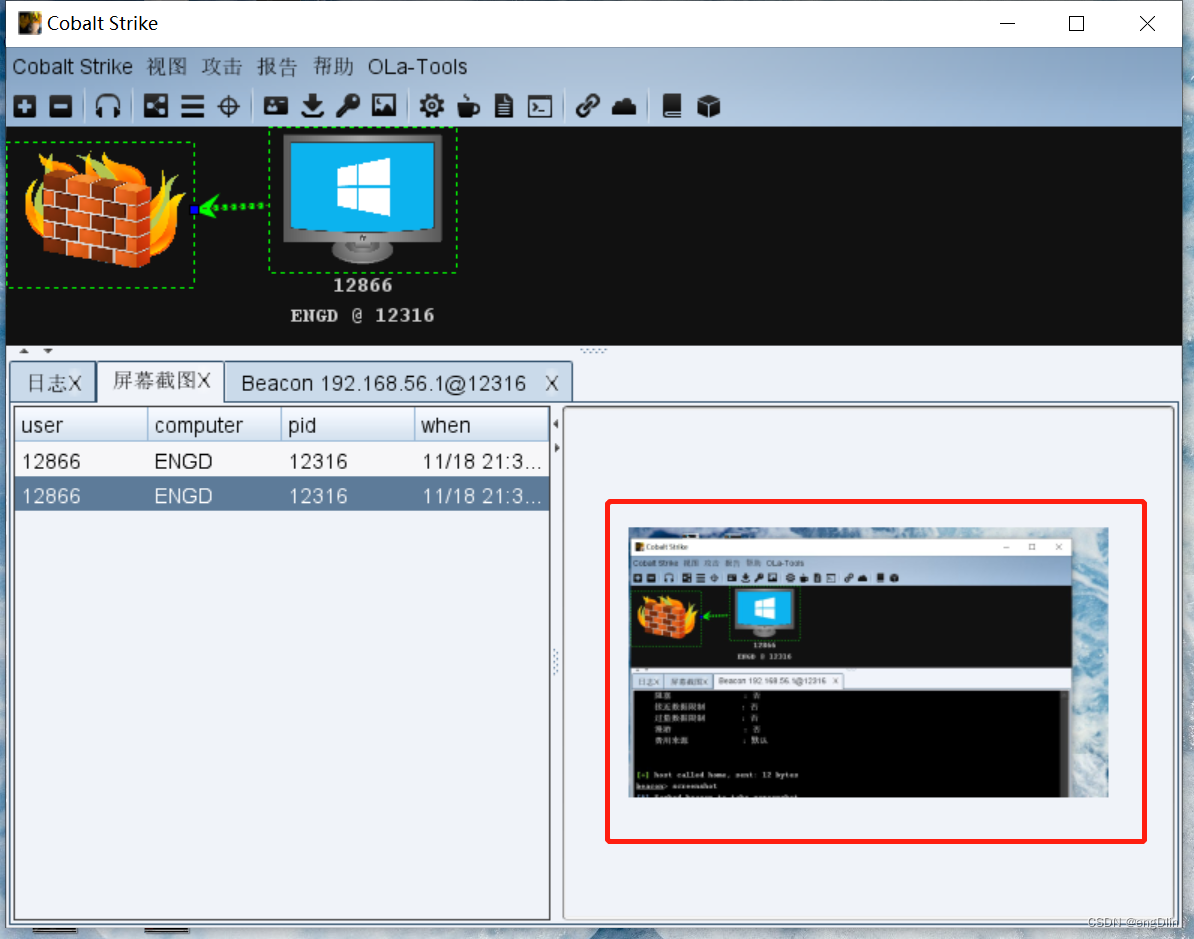The height and width of the screenshot is (939, 1194).
Task: Minimize the Cobalt Strike window
Action: (1007, 24)
